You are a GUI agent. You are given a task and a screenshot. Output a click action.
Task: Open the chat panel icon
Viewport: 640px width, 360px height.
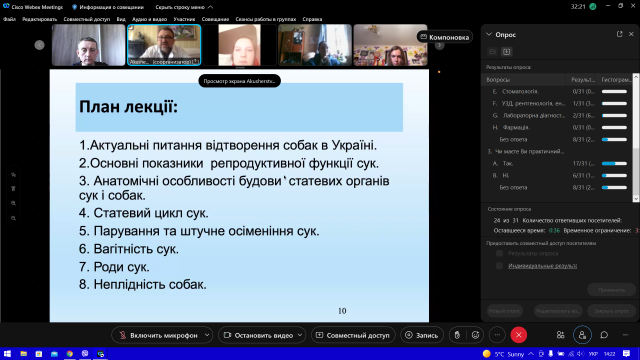(604, 335)
